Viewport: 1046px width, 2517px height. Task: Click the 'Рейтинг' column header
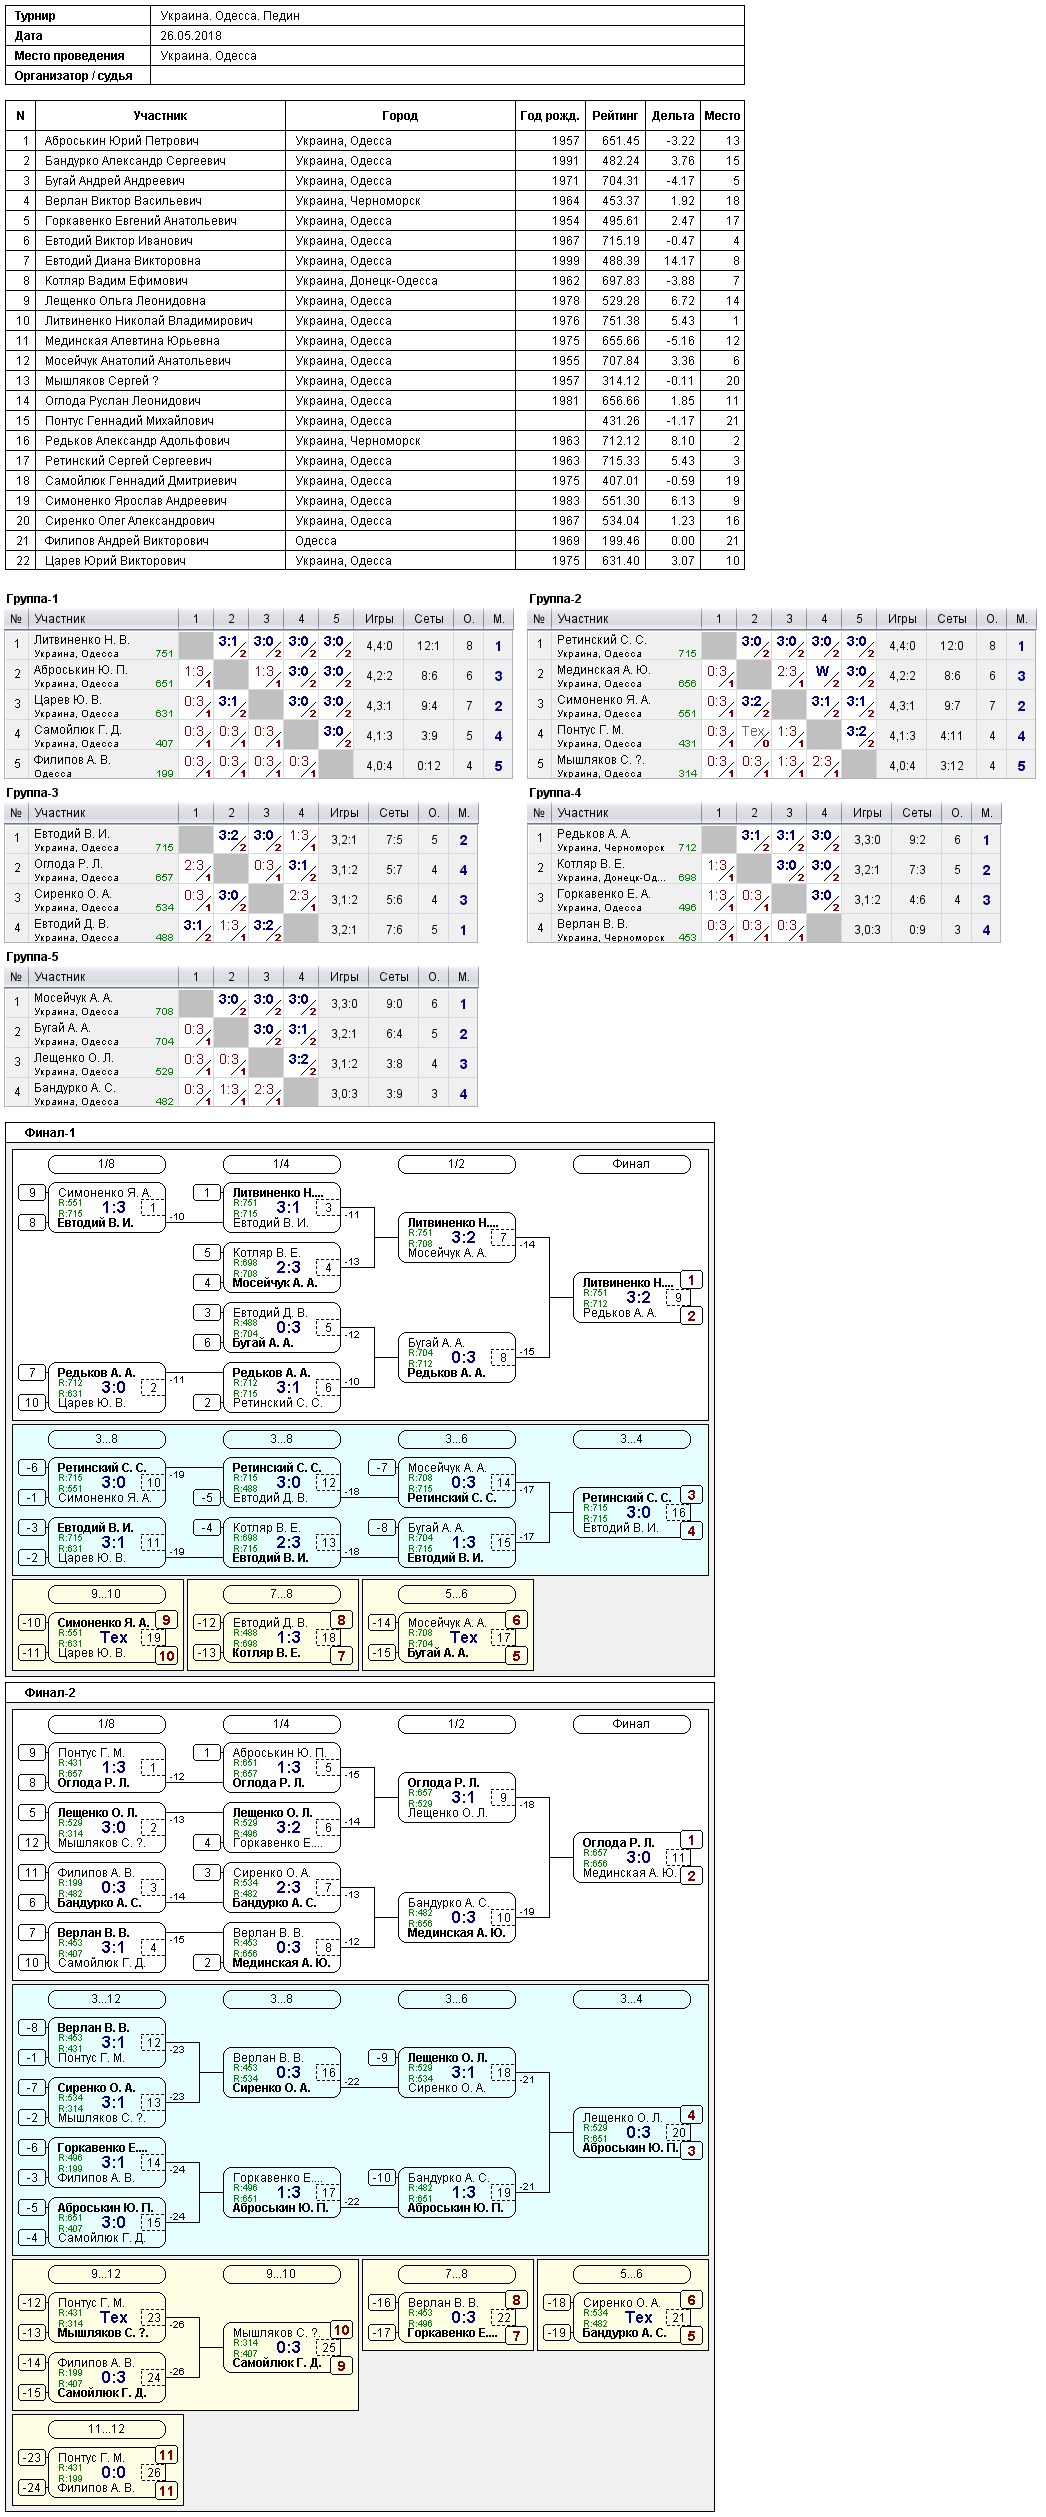click(x=614, y=116)
